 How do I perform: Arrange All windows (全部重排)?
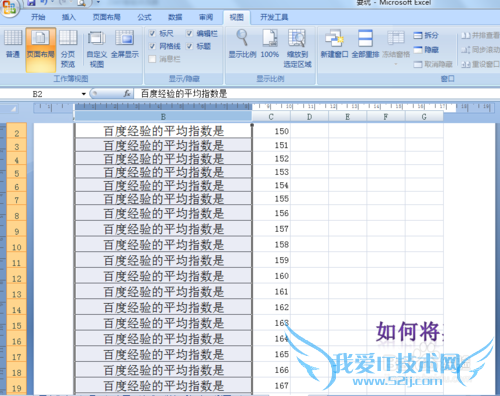tap(365, 44)
